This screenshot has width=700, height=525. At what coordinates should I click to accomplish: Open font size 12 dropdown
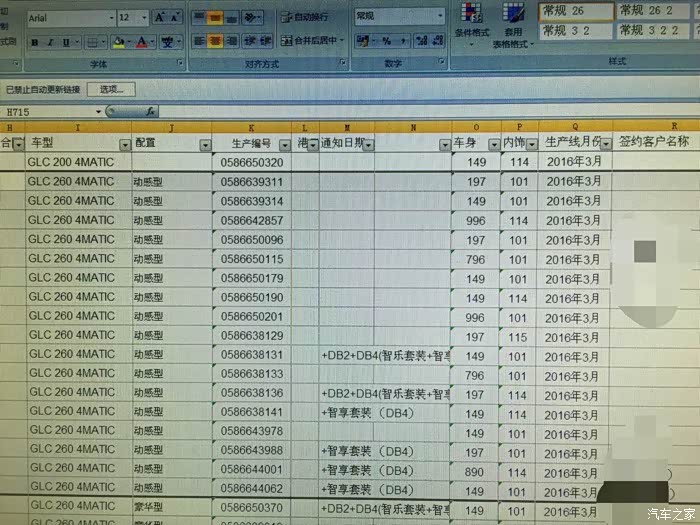[144, 18]
